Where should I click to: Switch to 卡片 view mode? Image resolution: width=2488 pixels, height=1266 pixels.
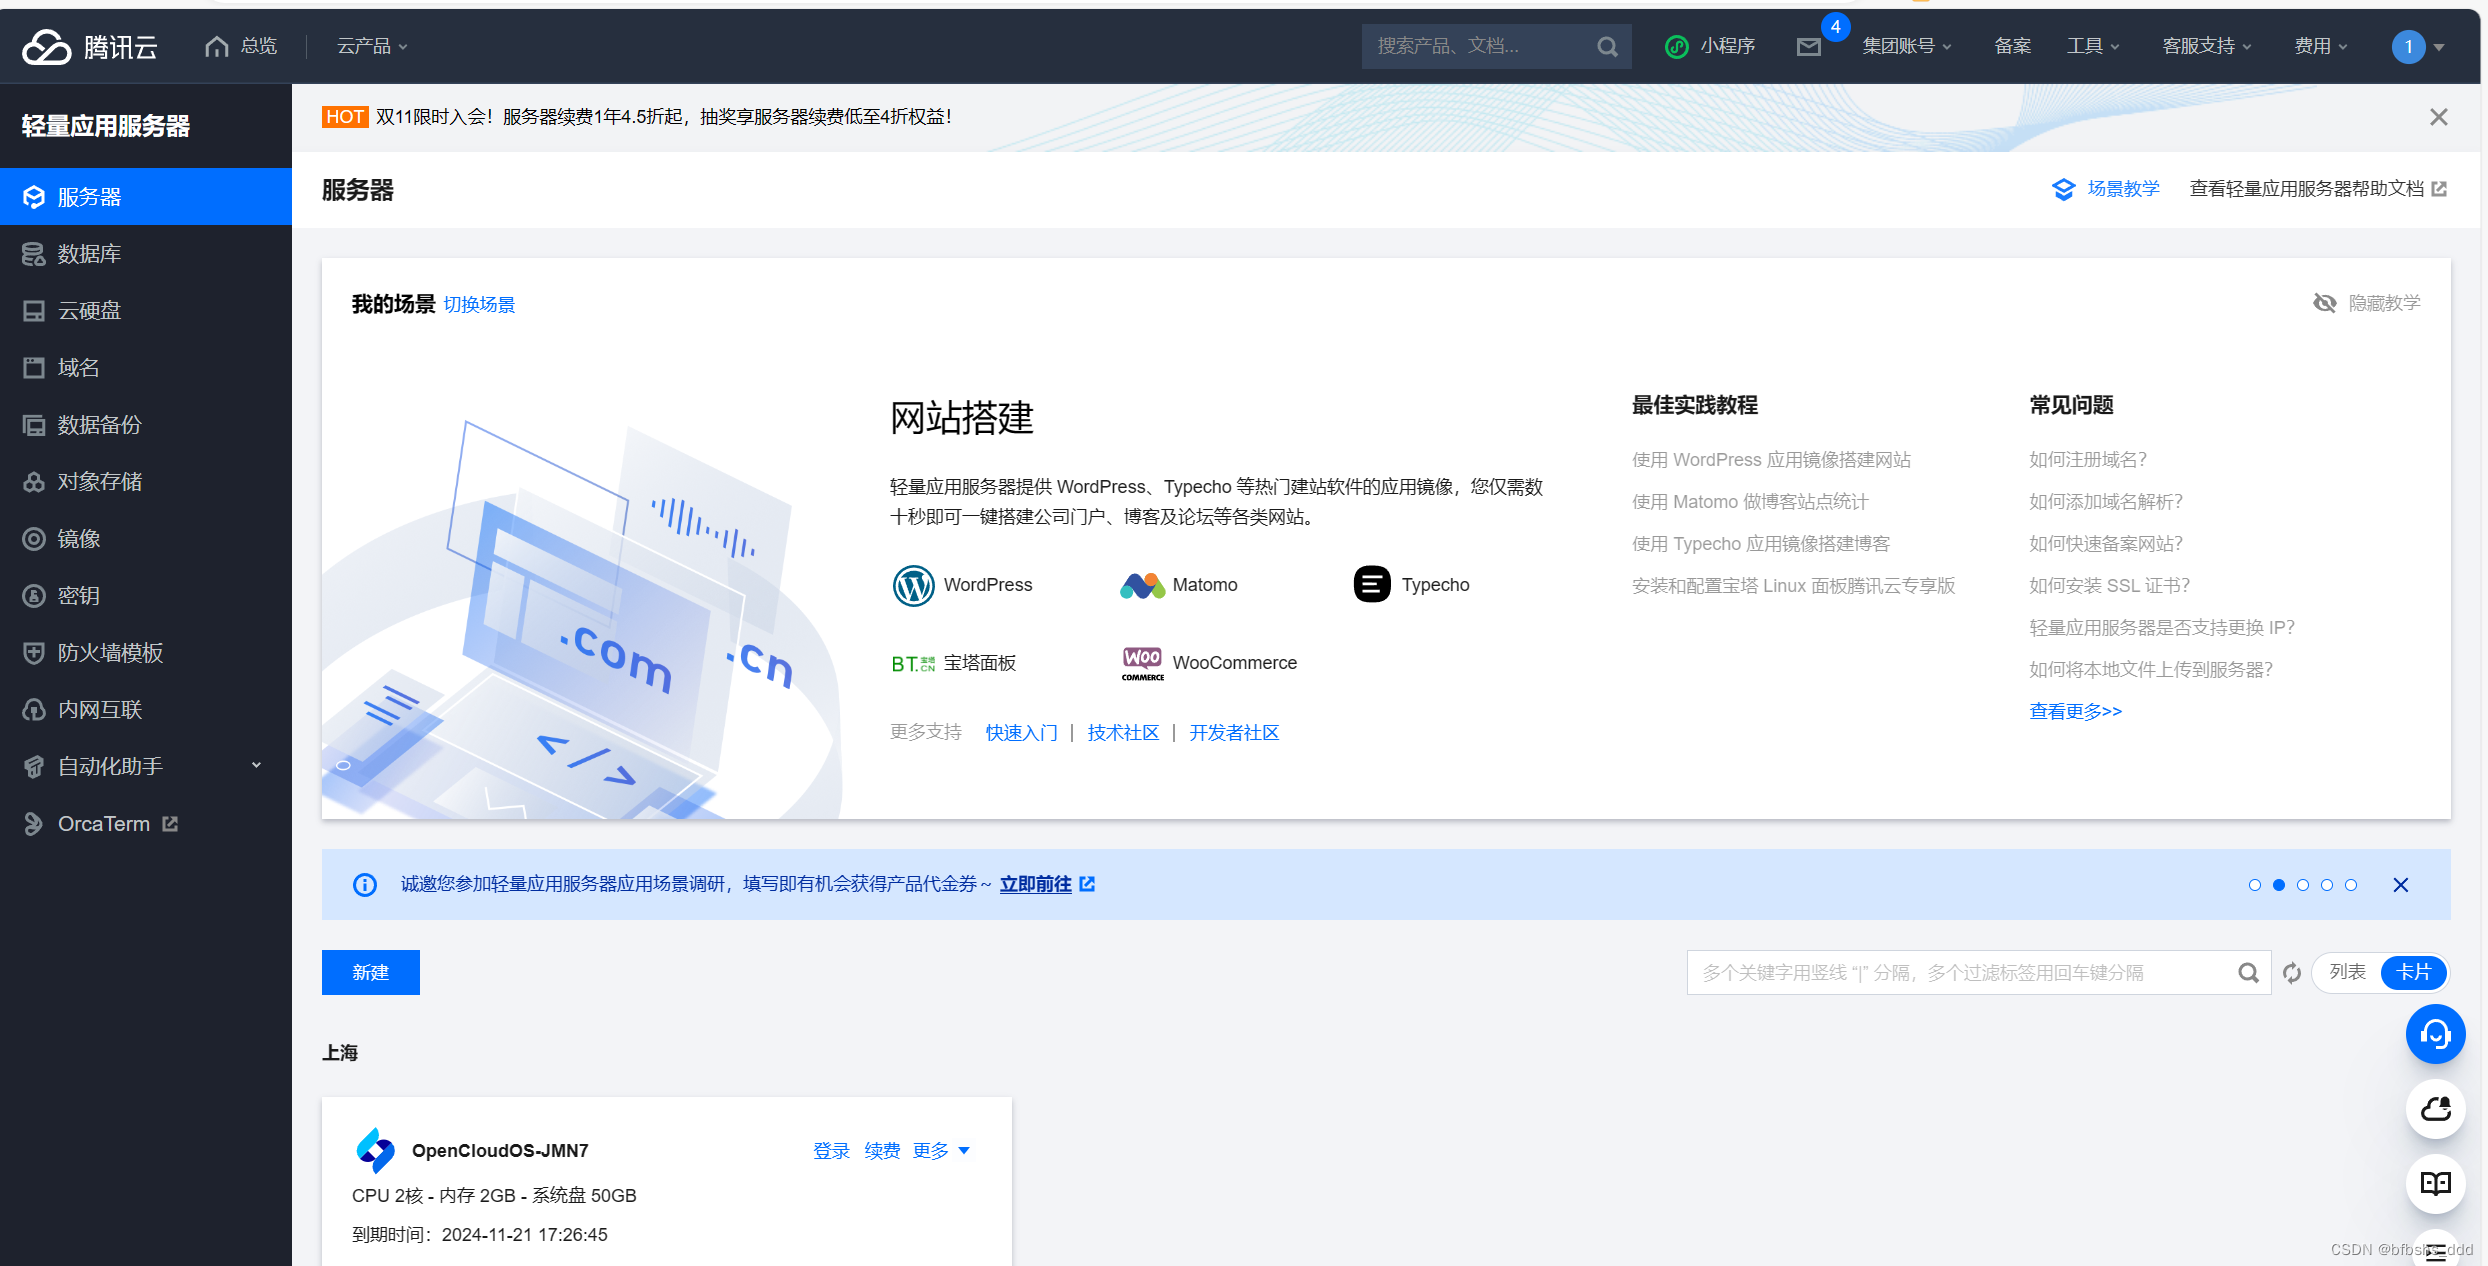2414,971
